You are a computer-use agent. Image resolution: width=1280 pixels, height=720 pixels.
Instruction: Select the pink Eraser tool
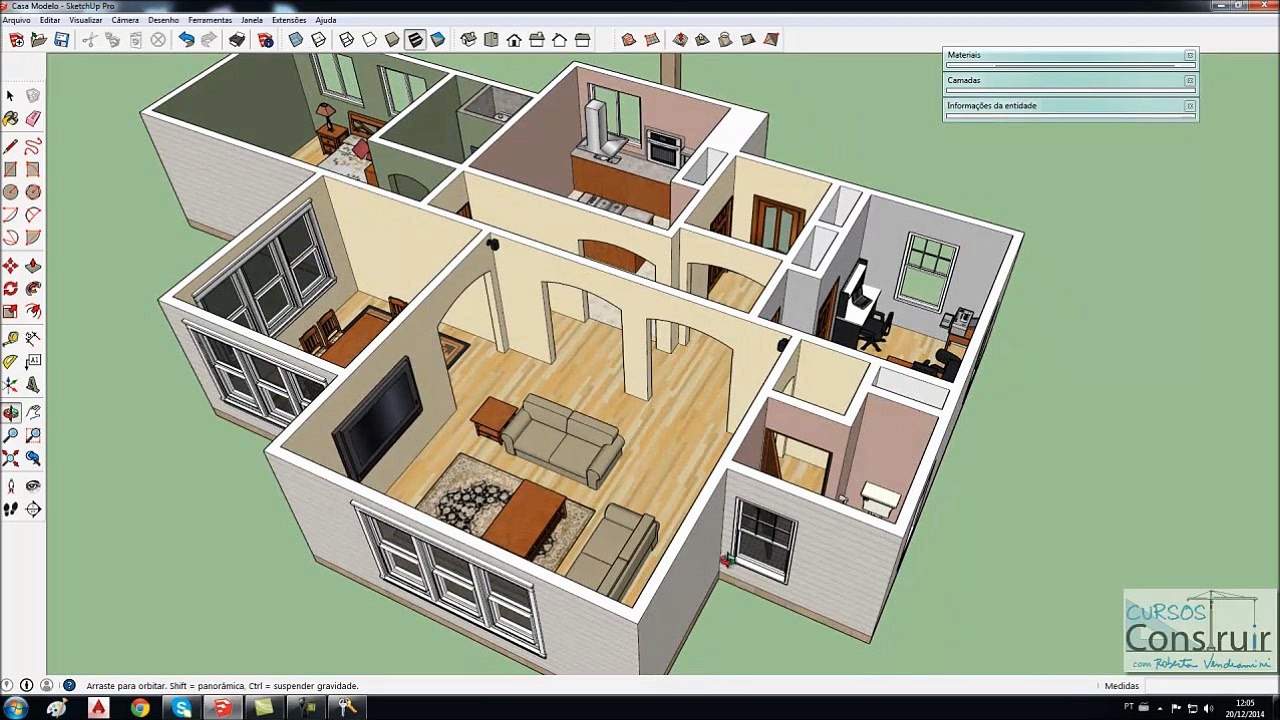[x=33, y=118]
